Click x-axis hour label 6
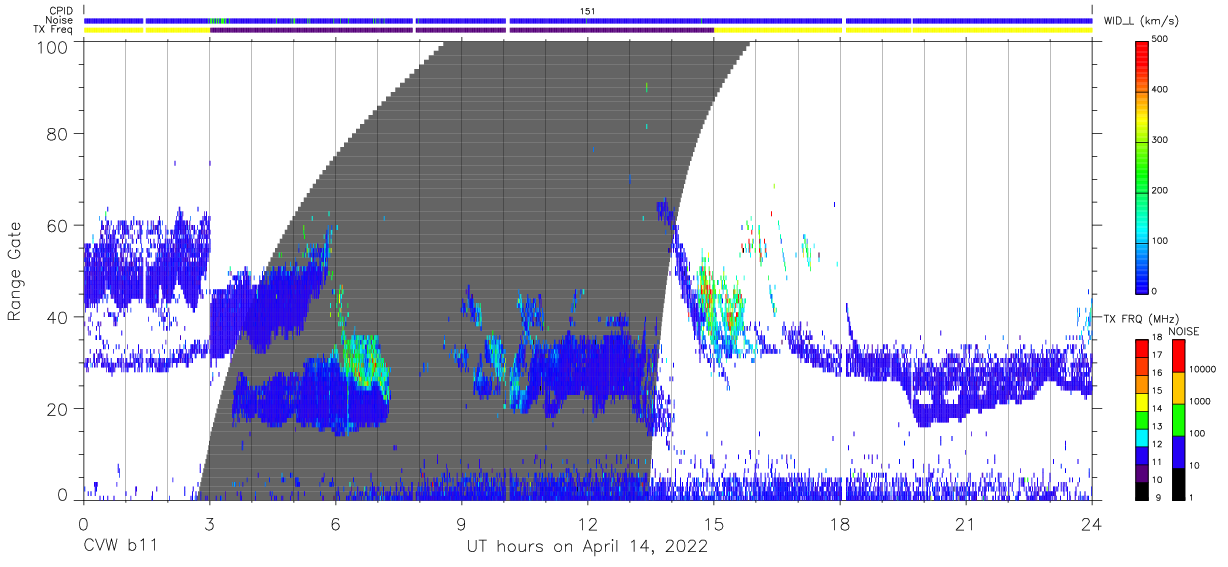Image resolution: width=1228 pixels, height=567 pixels. pyautogui.click(x=335, y=523)
